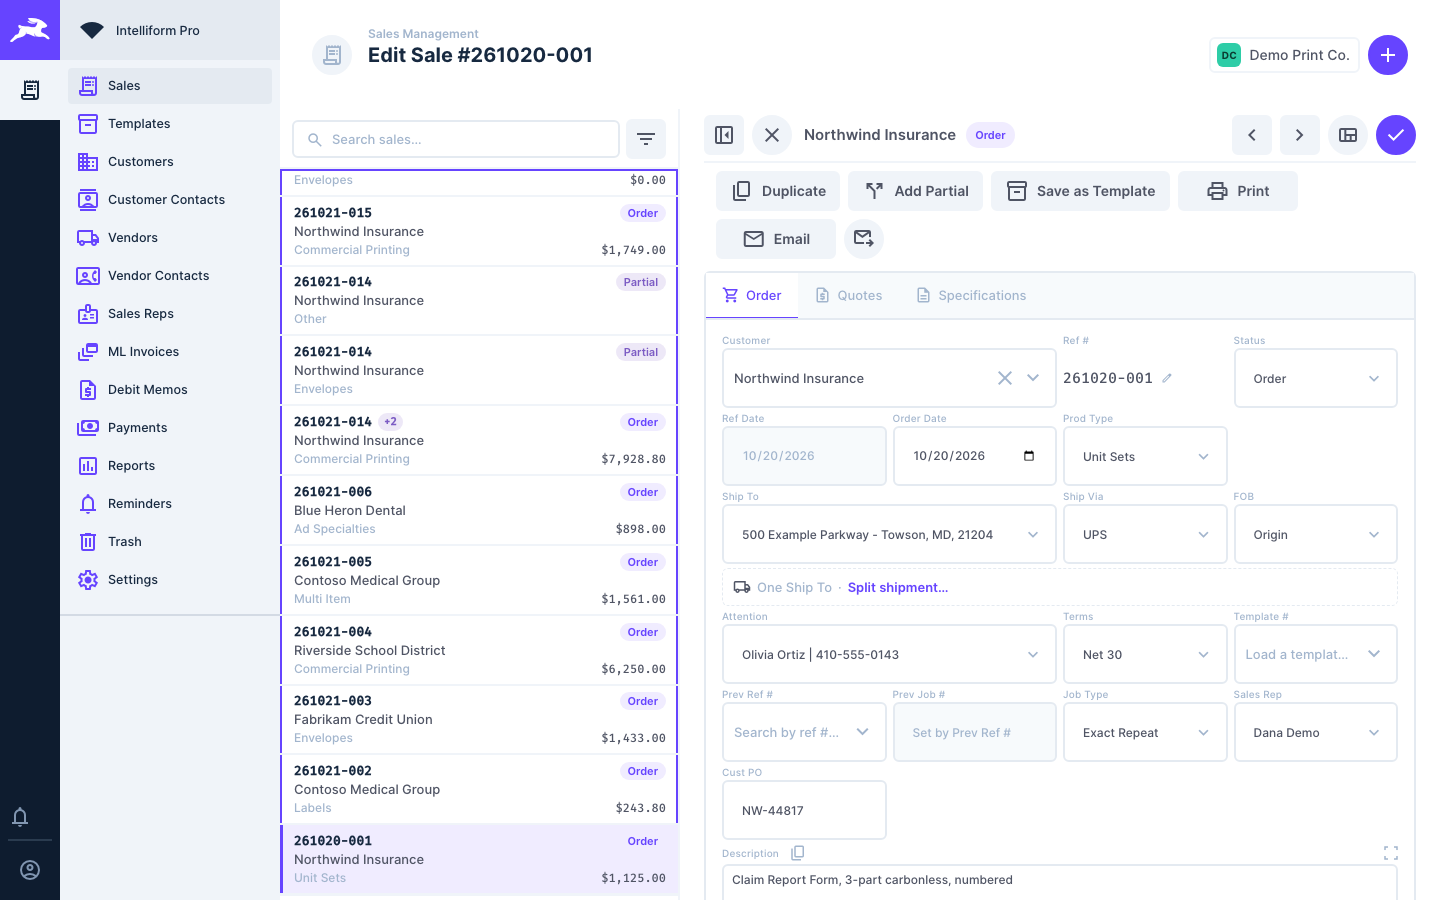Open Reports in the sidebar
Screen dimensions: 1440x900
(170, 466)
